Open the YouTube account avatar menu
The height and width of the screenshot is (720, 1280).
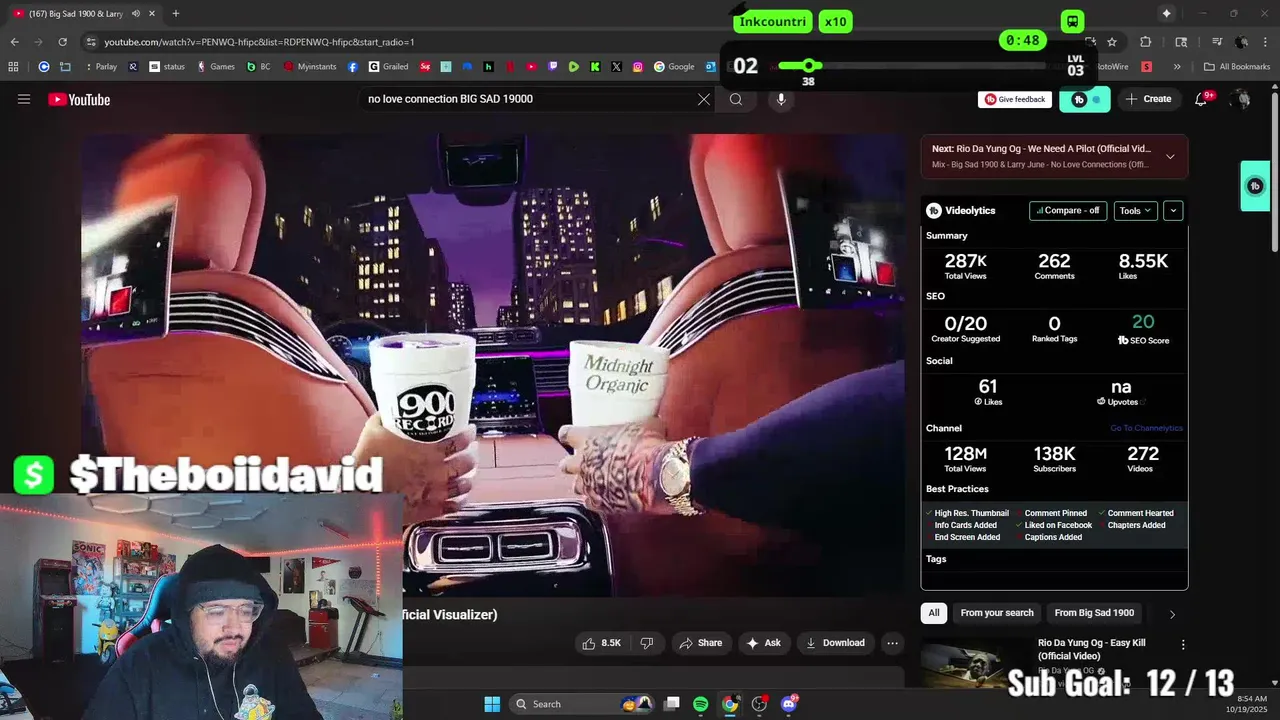1241,99
